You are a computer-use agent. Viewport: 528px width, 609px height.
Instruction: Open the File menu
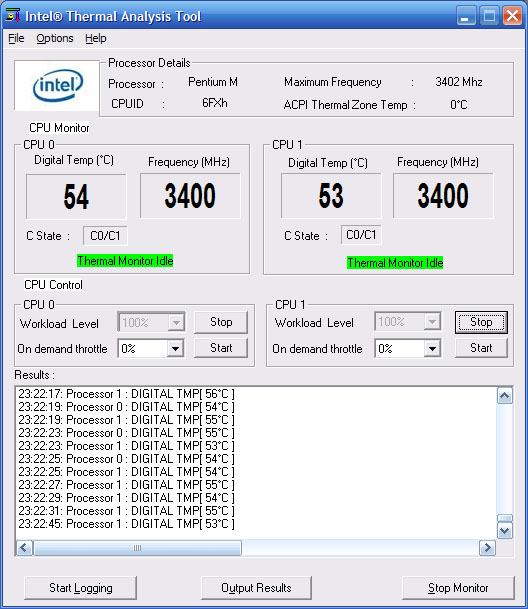16,38
